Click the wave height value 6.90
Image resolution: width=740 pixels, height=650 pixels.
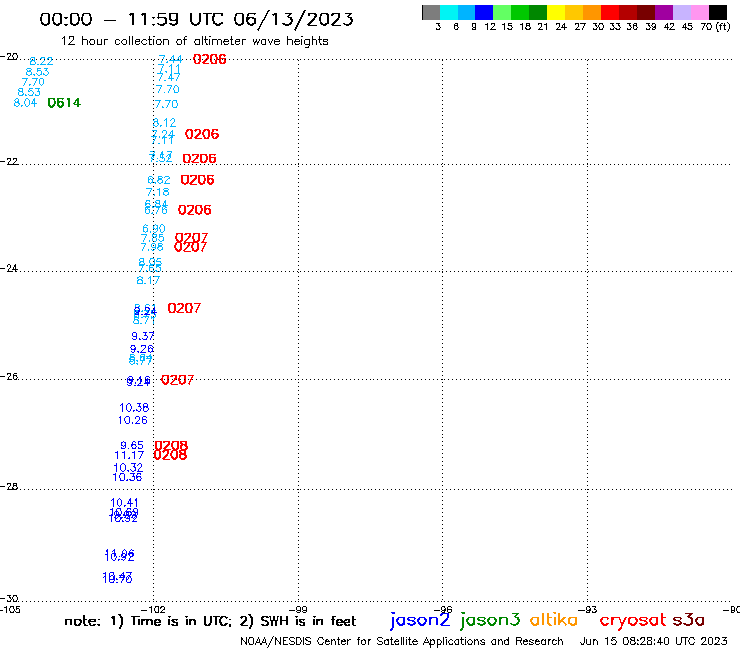click(154, 229)
